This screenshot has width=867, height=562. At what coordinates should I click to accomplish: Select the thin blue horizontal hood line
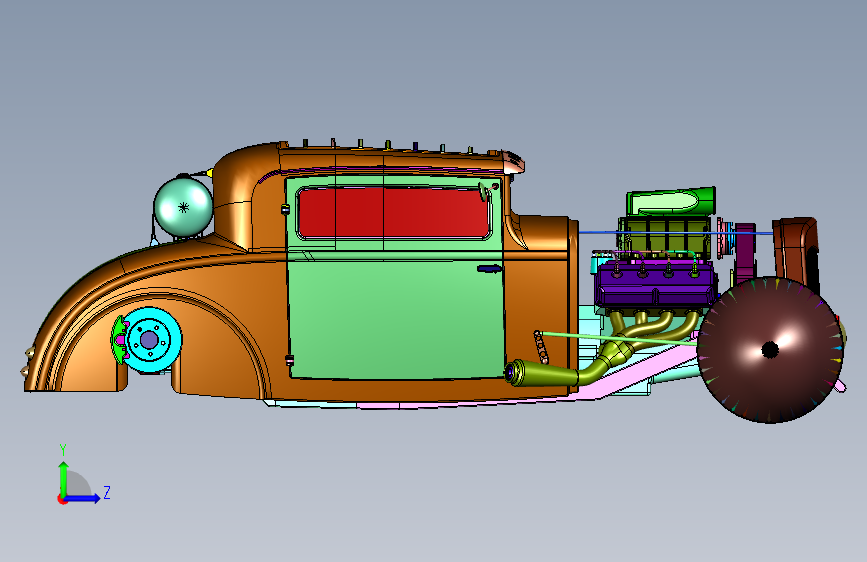click(676, 233)
